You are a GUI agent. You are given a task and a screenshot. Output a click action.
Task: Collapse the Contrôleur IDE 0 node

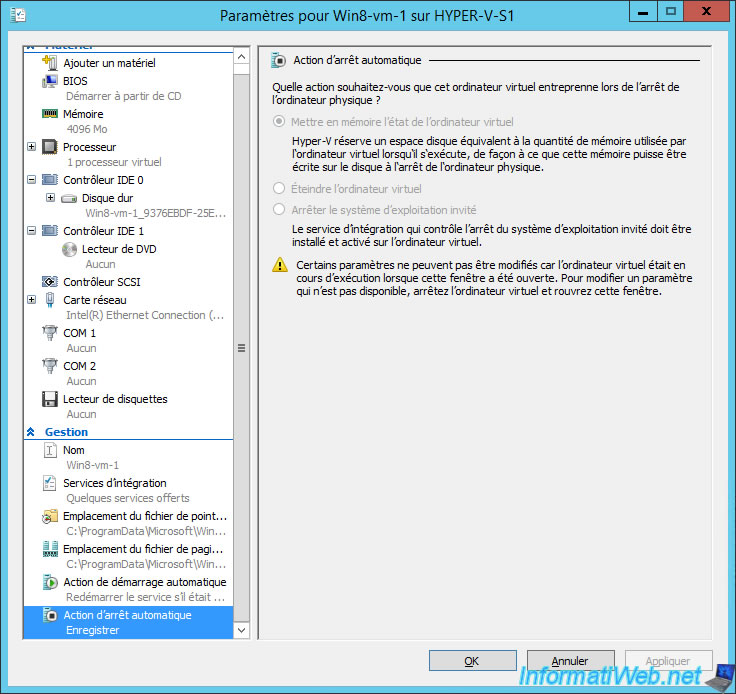click(x=31, y=179)
